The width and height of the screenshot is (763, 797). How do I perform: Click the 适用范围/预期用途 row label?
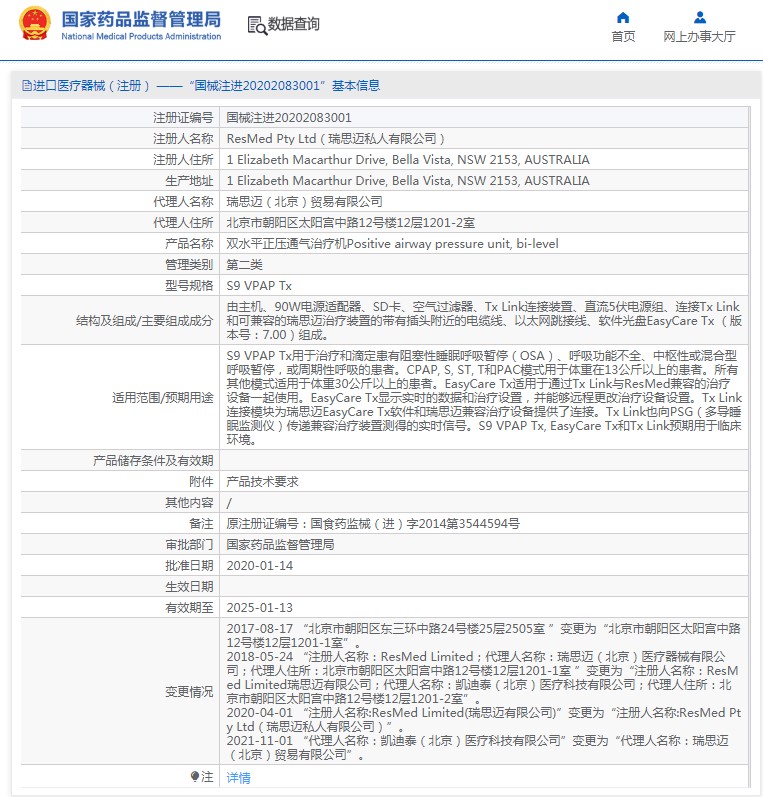(x=163, y=397)
